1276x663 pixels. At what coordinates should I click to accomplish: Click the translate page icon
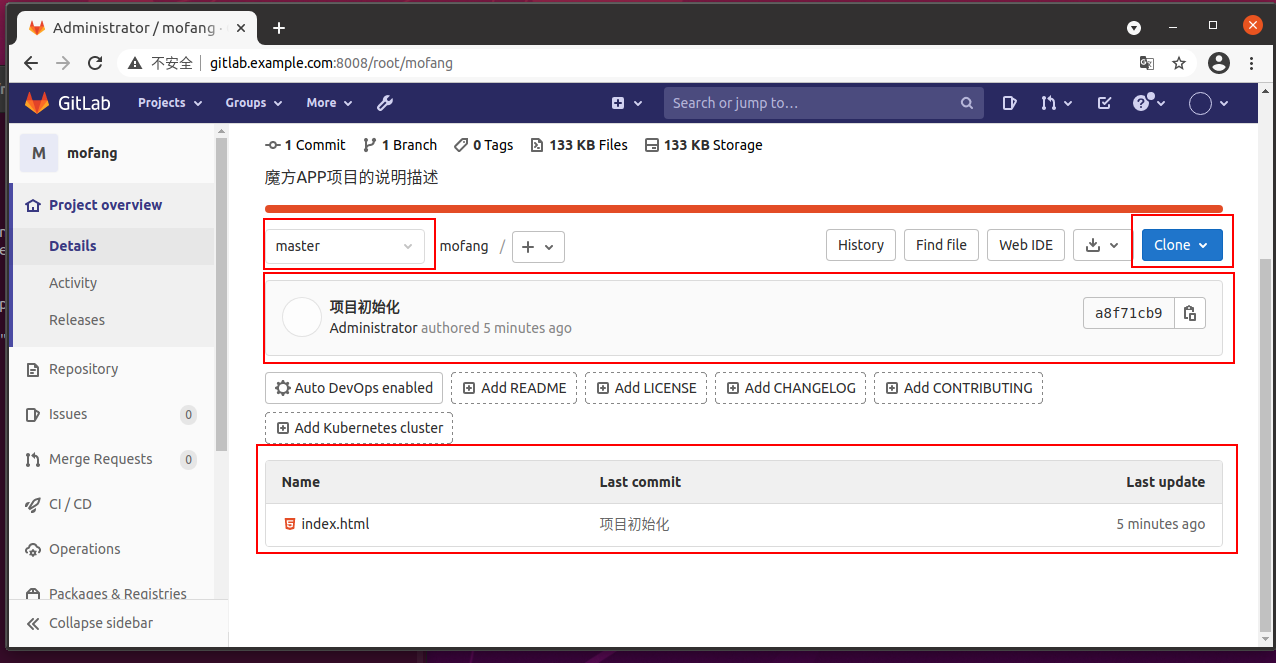(x=1147, y=63)
